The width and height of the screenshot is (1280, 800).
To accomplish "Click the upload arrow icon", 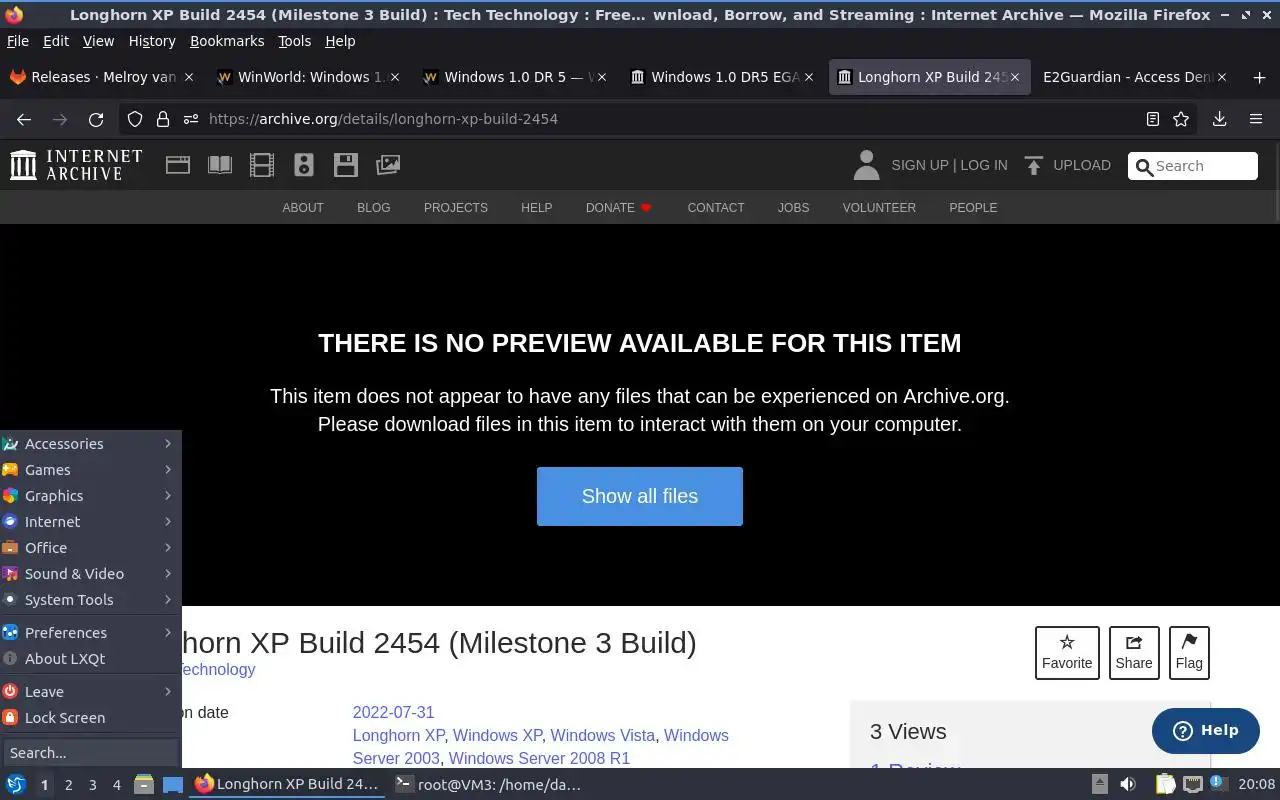I will pos(1034,165).
